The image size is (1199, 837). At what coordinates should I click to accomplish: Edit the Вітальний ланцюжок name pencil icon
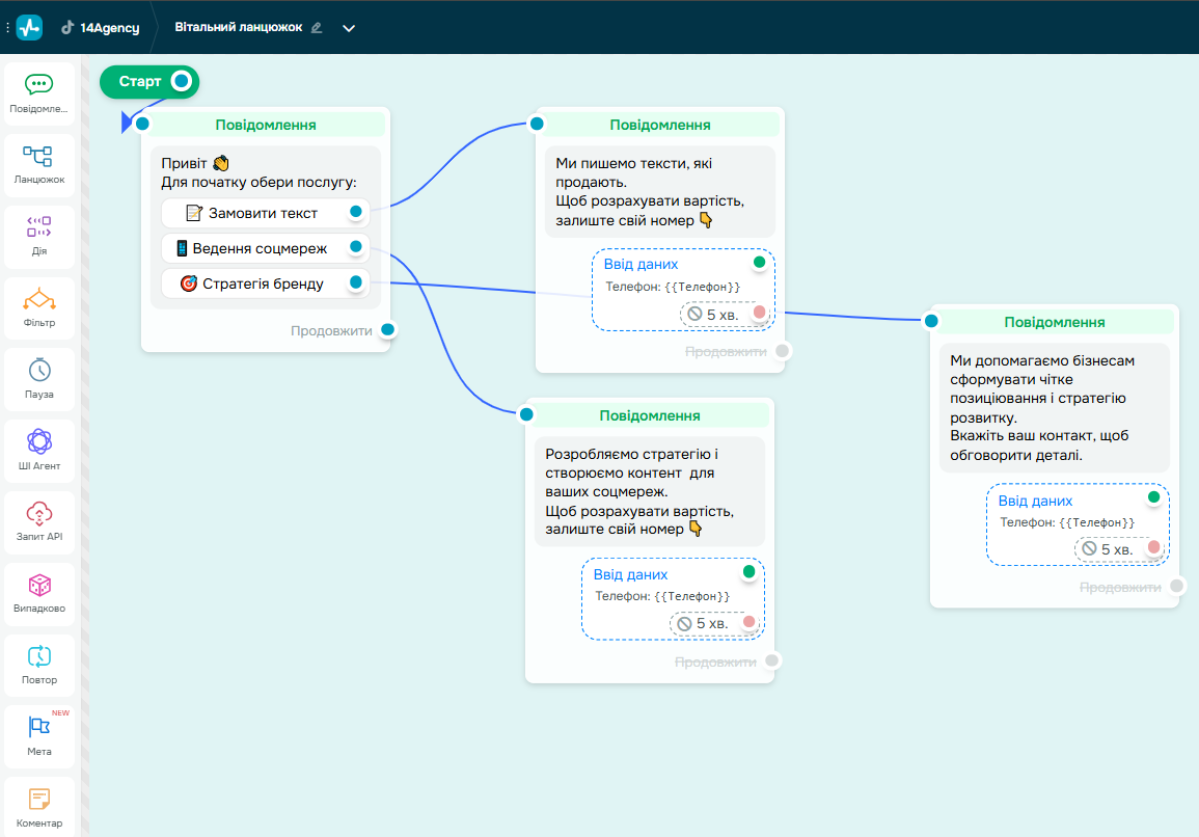click(317, 28)
